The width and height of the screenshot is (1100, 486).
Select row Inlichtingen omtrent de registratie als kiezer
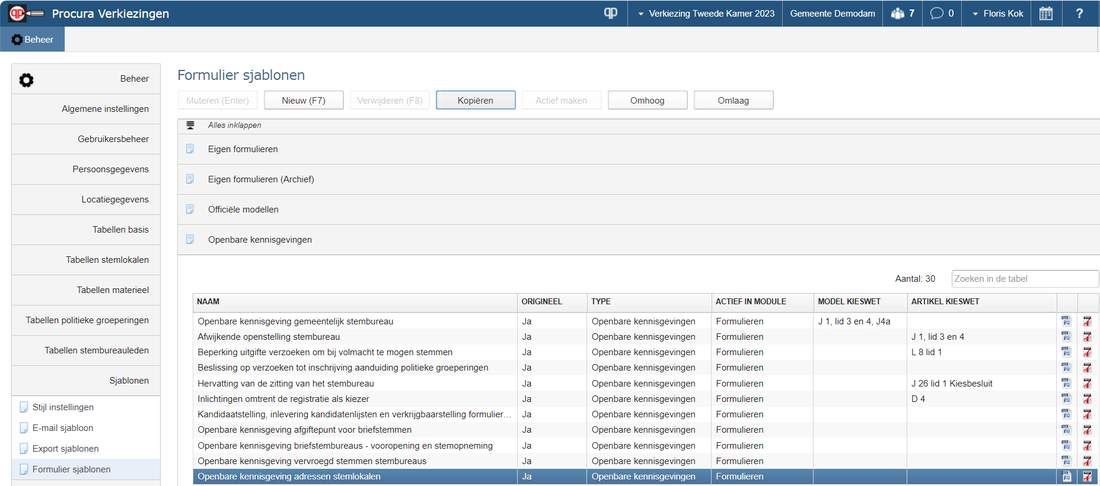tap(624, 398)
